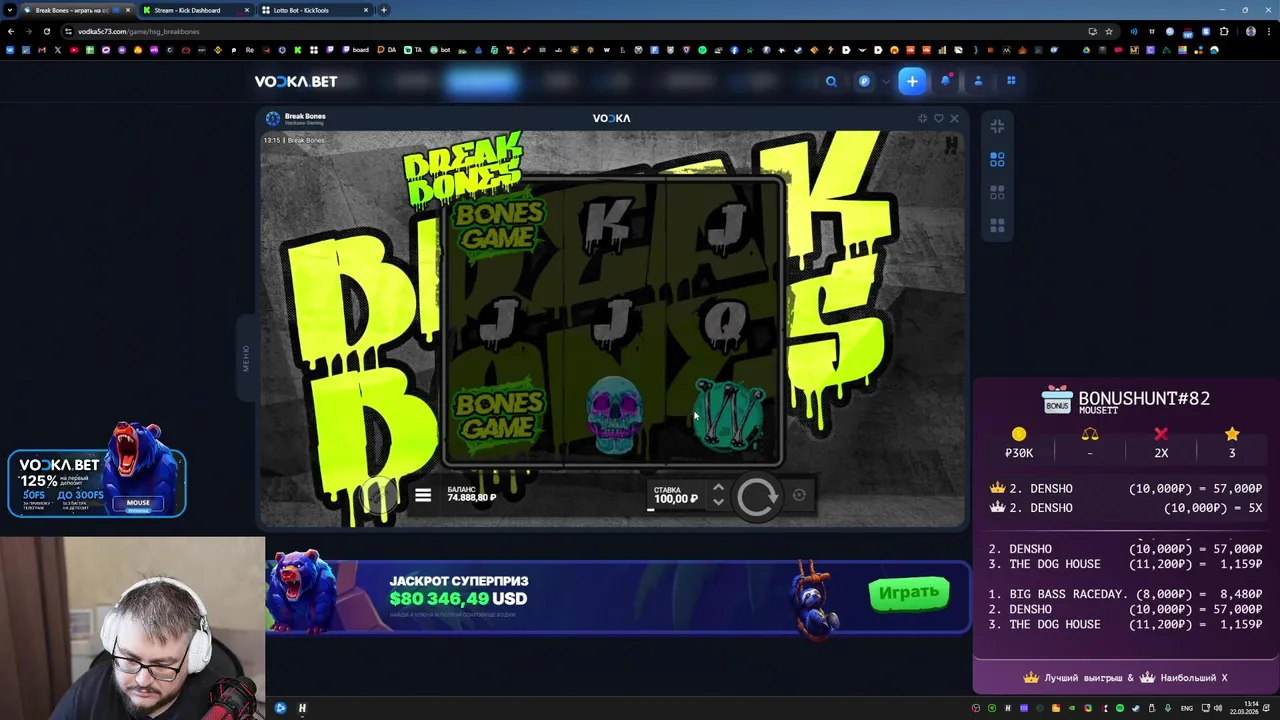
Task: Close the Break Bones game window
Action: 954,118
